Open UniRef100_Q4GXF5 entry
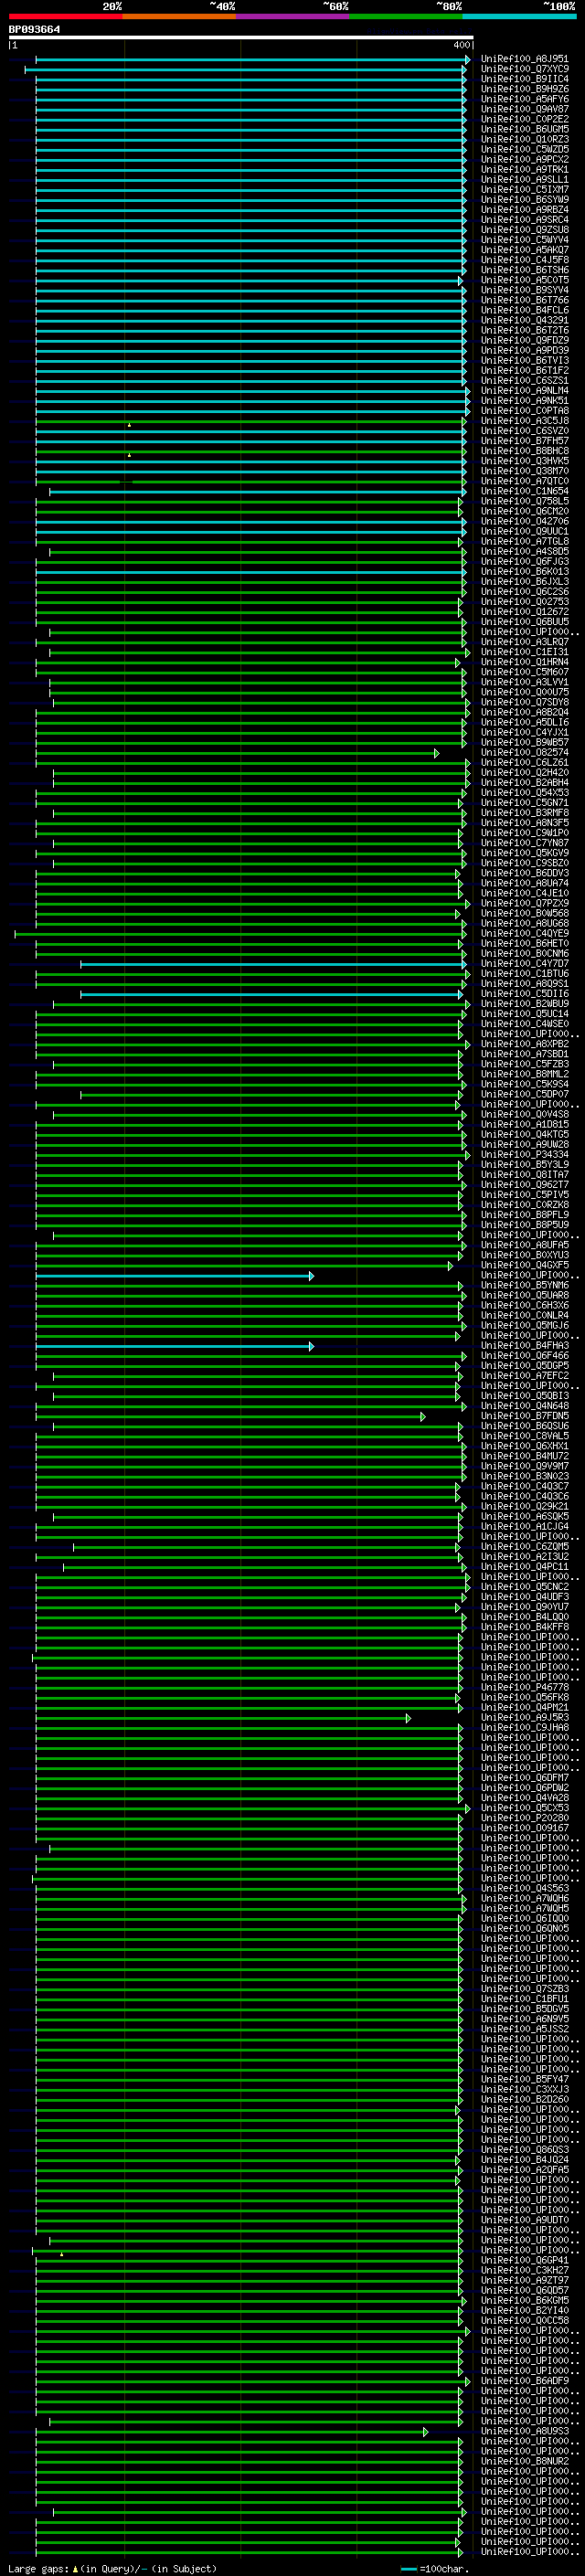This screenshot has width=585, height=2576. 525,1265
